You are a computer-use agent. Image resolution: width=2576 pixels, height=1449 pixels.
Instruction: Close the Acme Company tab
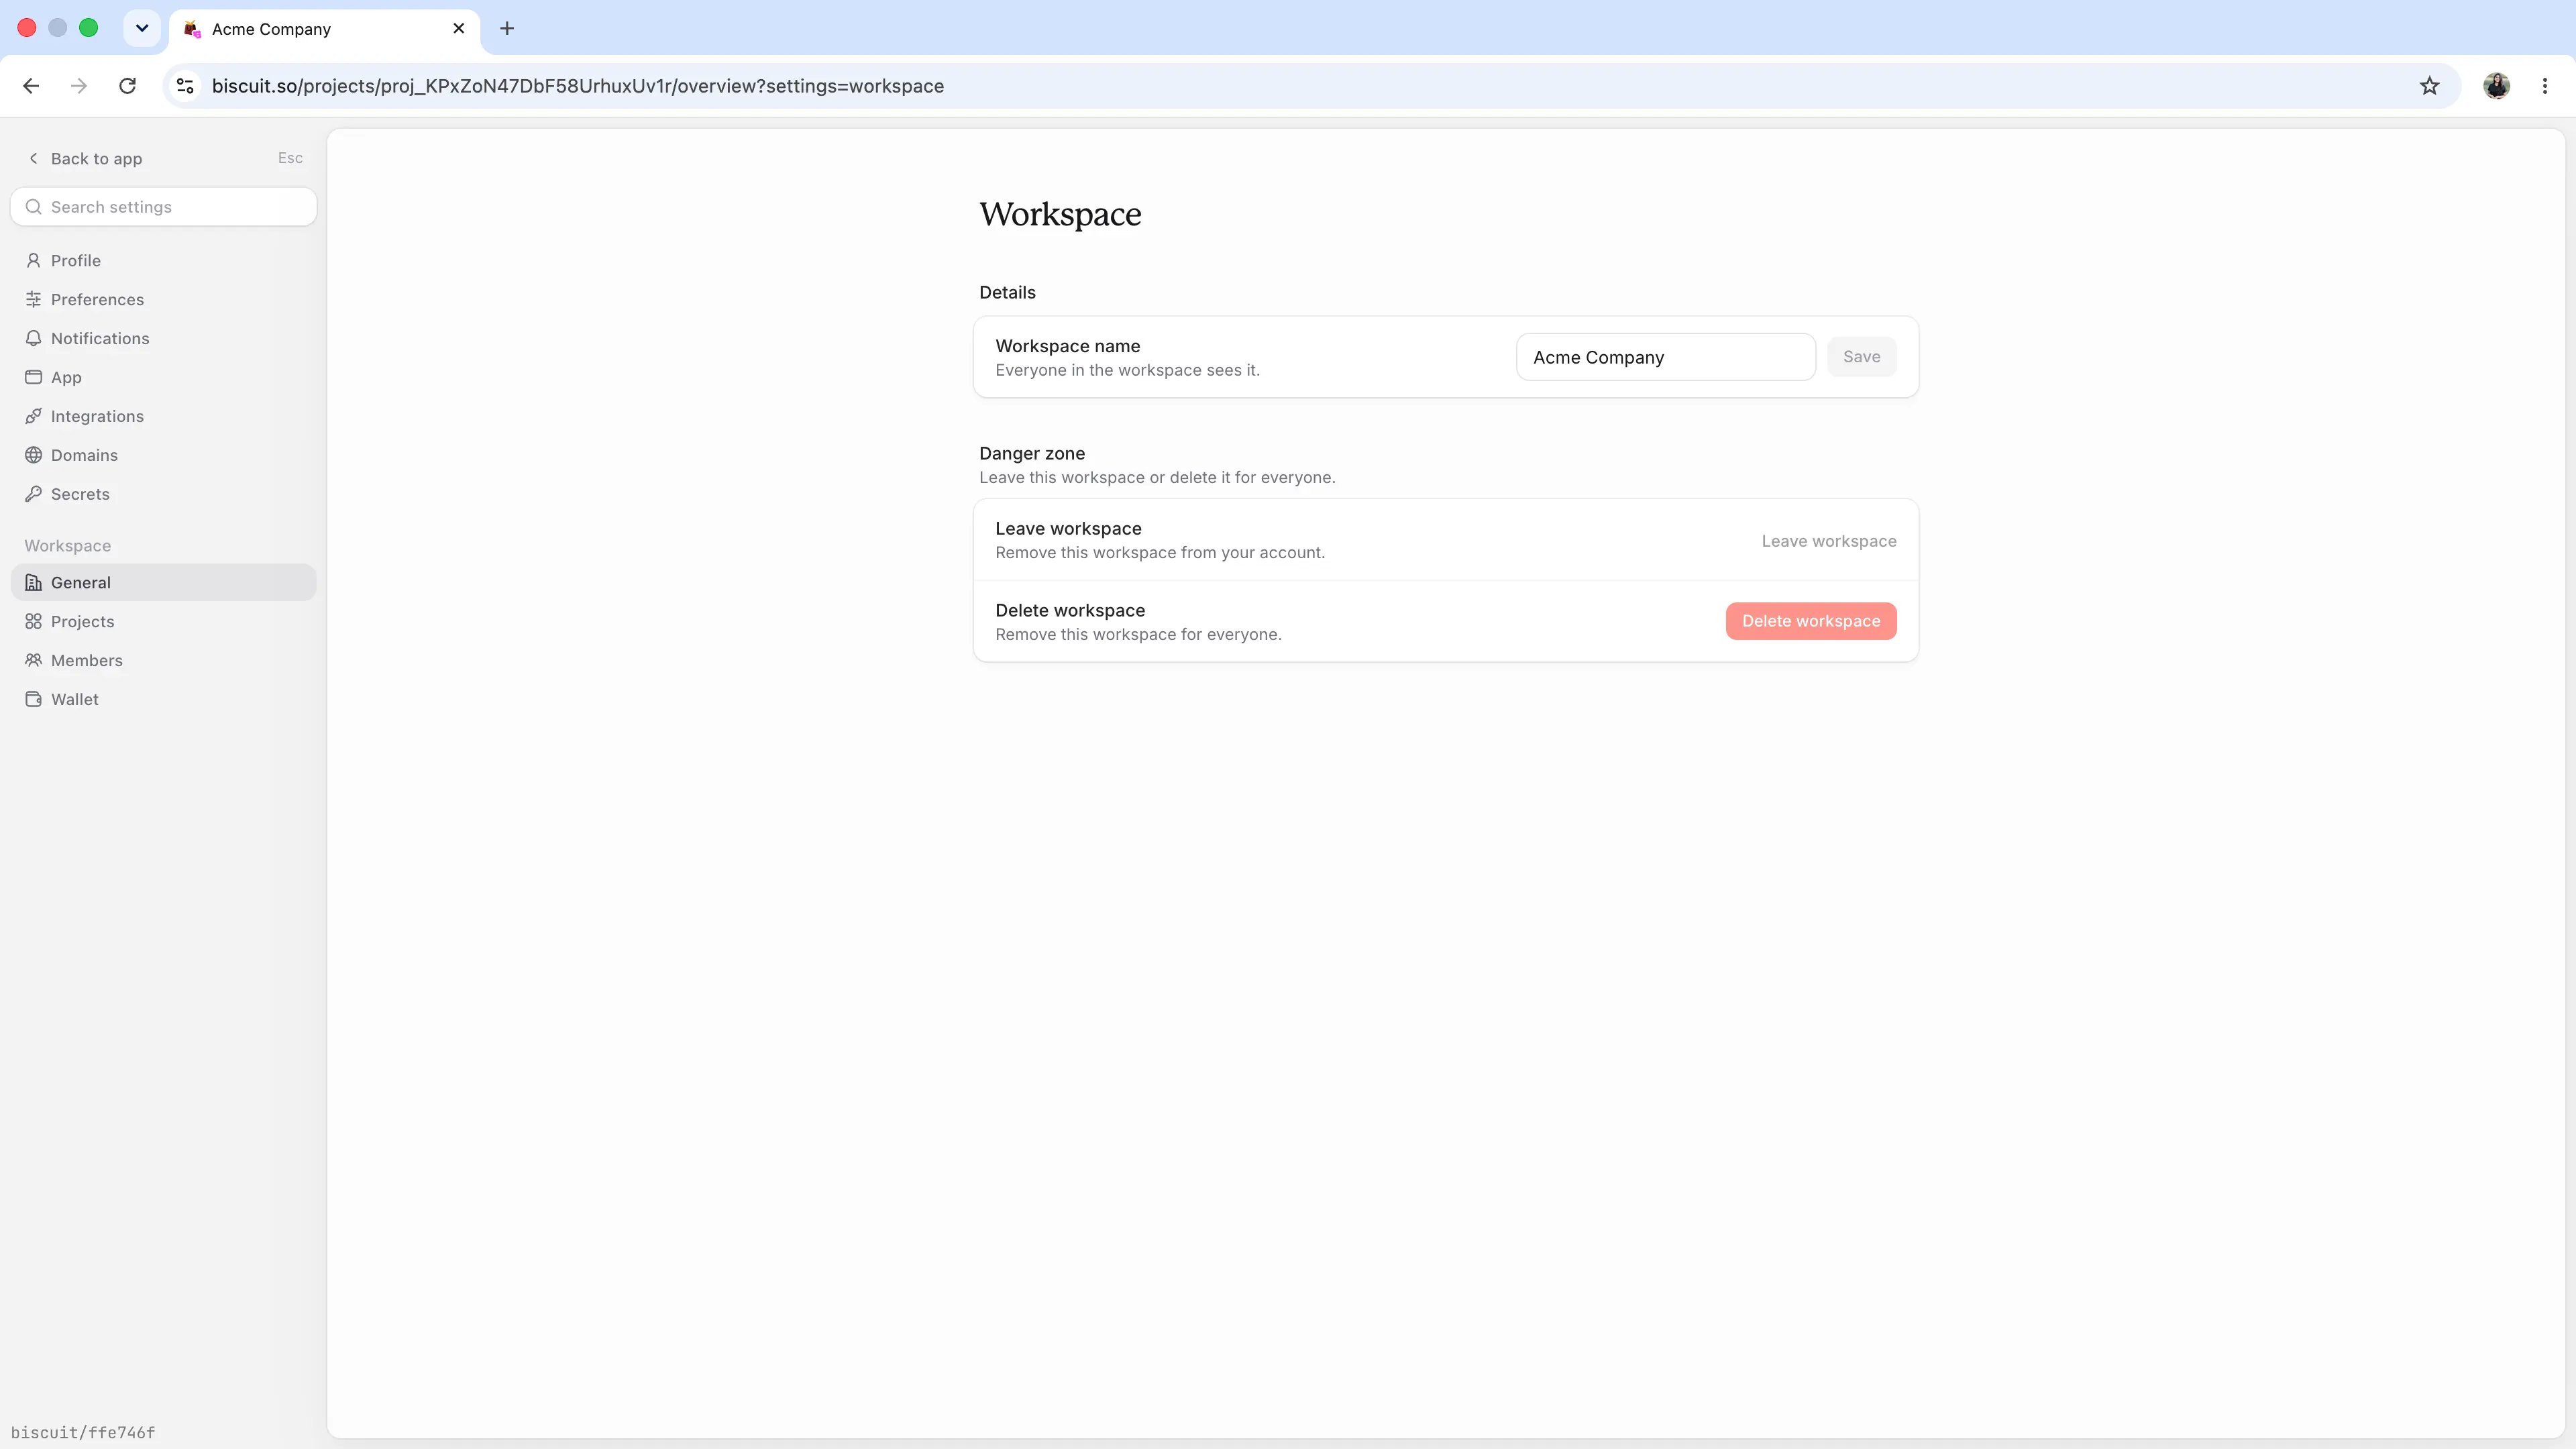459,28
